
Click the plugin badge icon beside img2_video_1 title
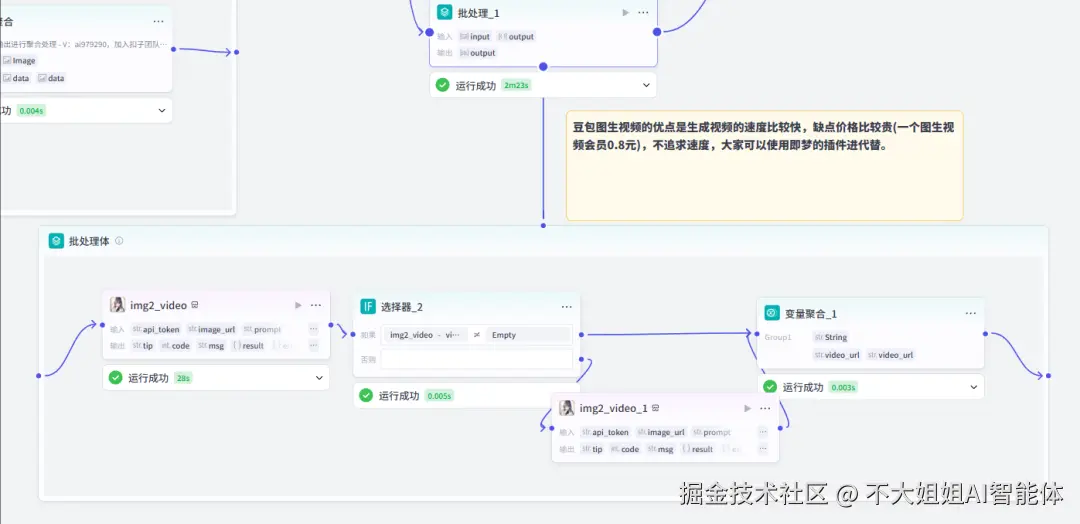(656, 408)
